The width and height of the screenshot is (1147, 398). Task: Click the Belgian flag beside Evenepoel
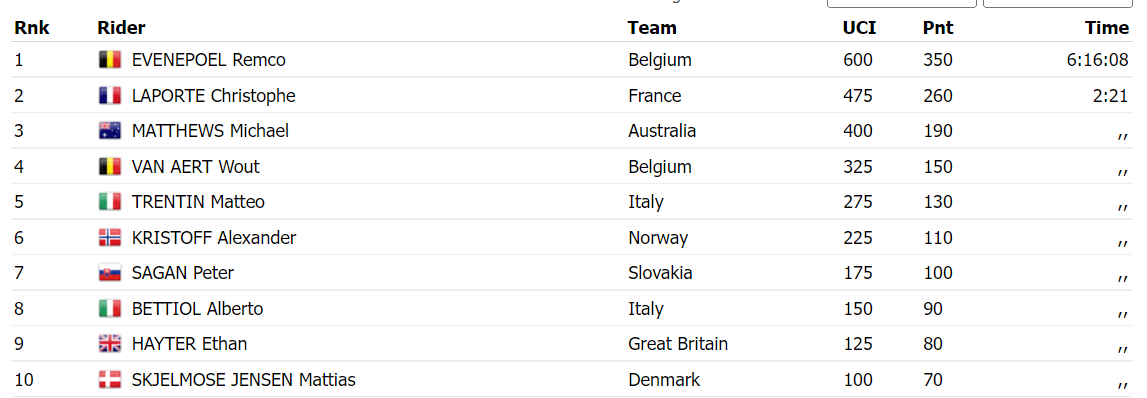click(109, 60)
